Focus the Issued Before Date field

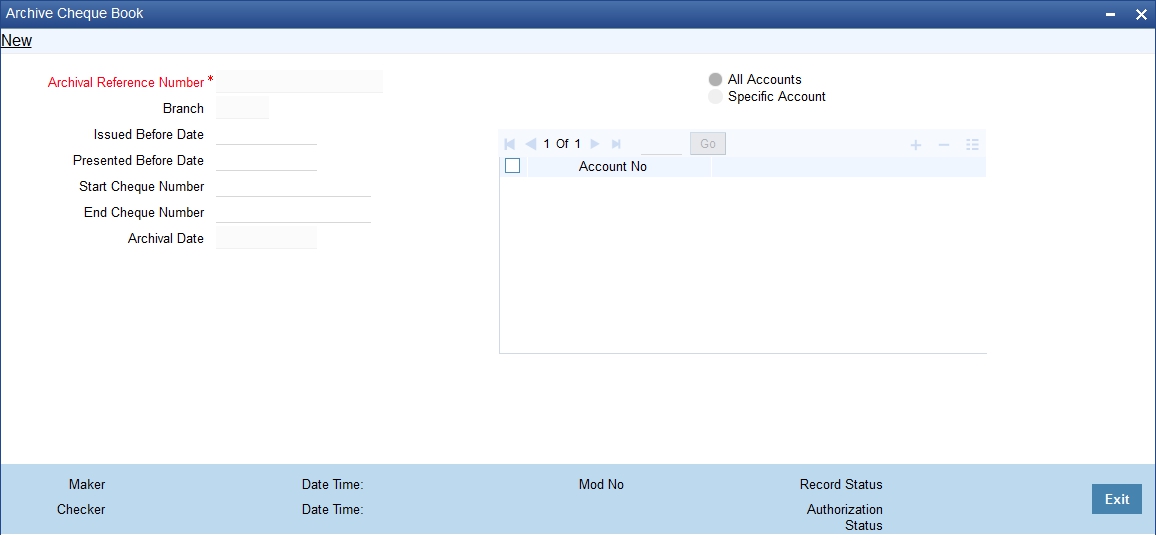pyautogui.click(x=267, y=134)
